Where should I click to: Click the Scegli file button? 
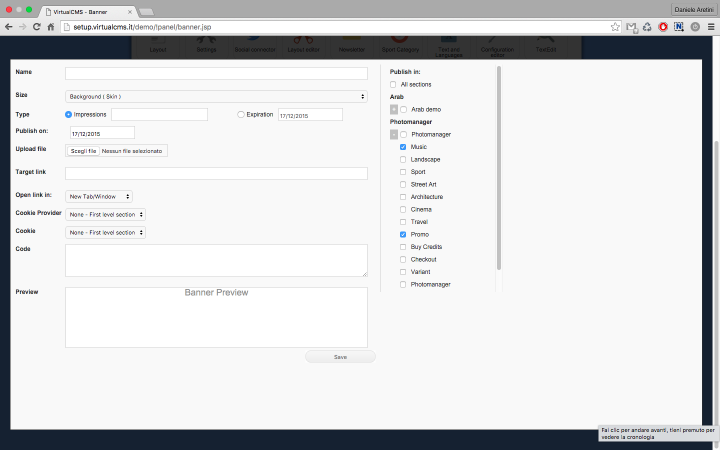tap(84, 151)
